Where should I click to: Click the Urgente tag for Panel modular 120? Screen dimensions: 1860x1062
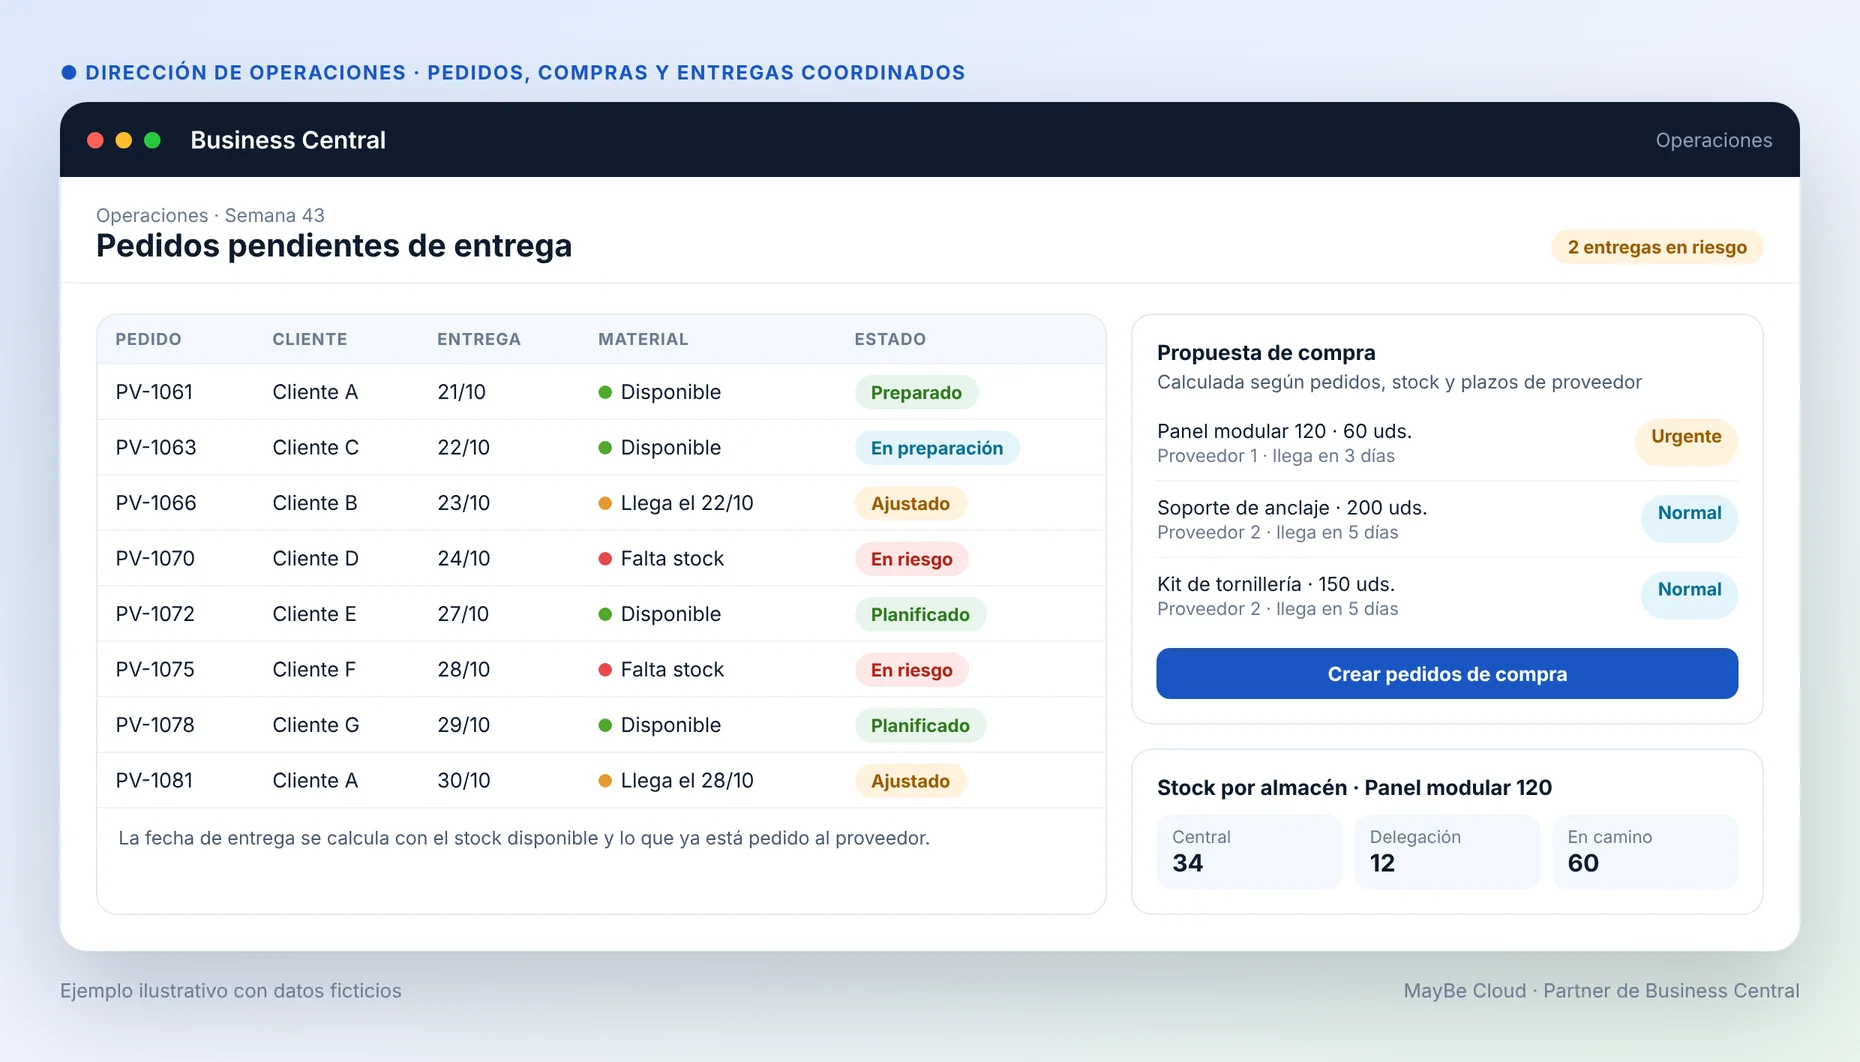click(1686, 440)
